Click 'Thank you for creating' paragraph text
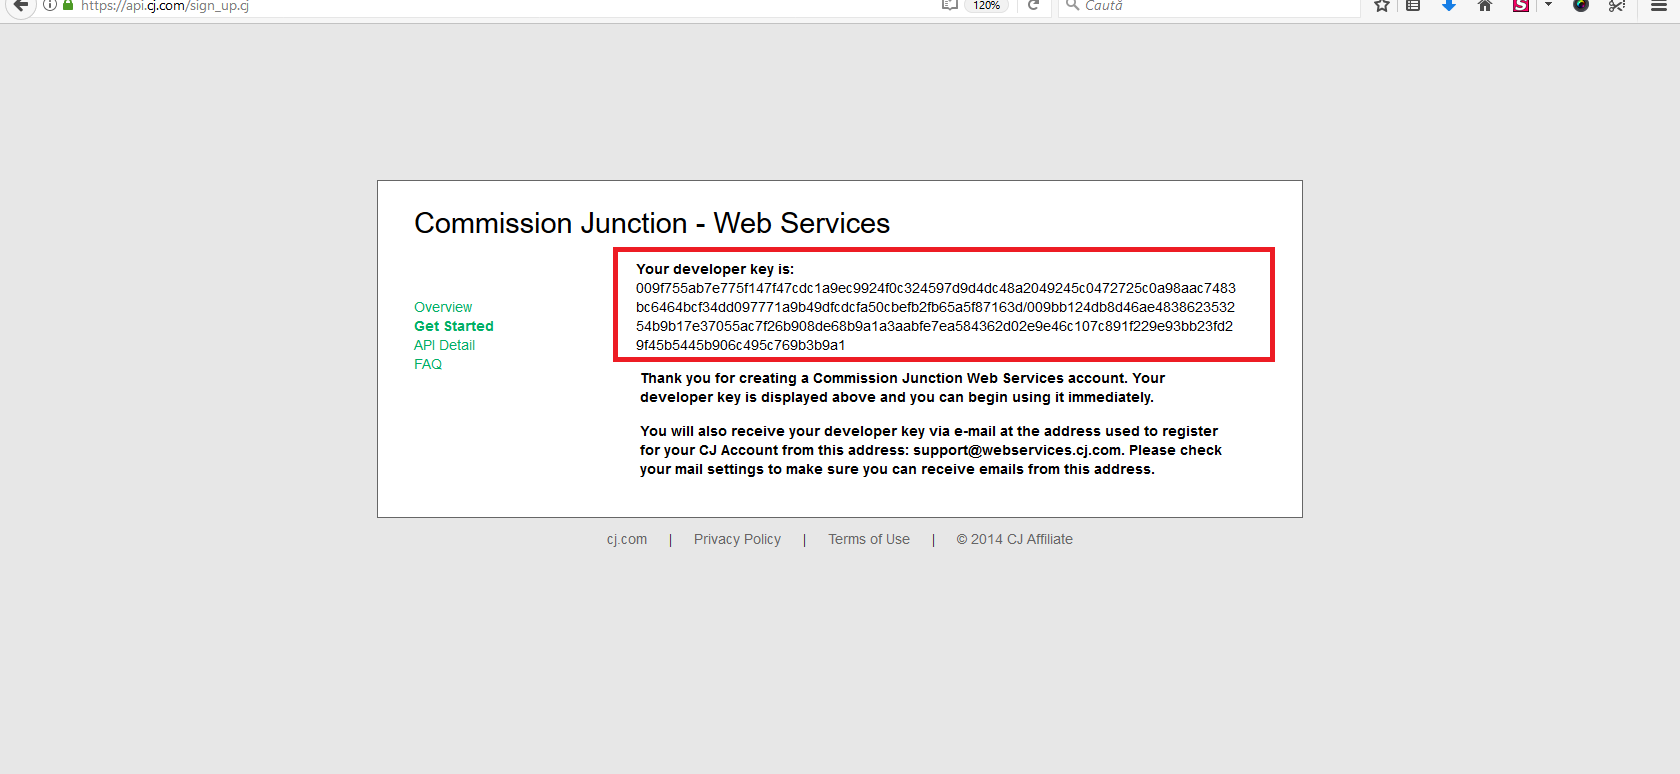This screenshot has width=1680, height=774. coord(903,388)
